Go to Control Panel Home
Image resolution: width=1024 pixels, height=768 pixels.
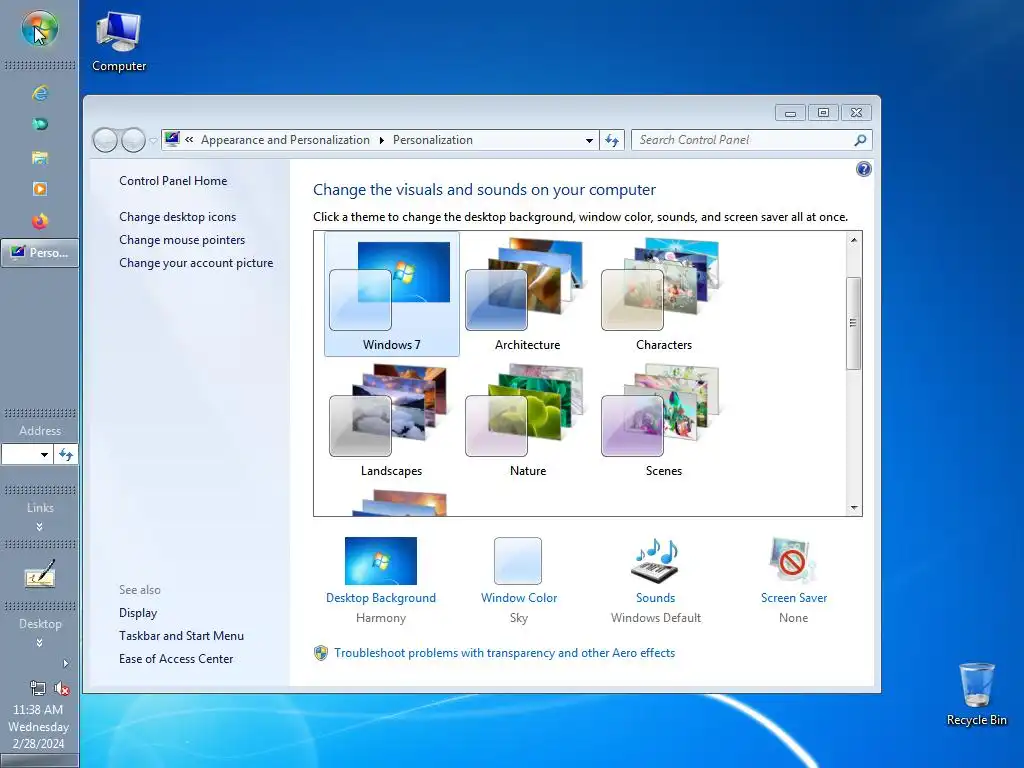(x=173, y=181)
